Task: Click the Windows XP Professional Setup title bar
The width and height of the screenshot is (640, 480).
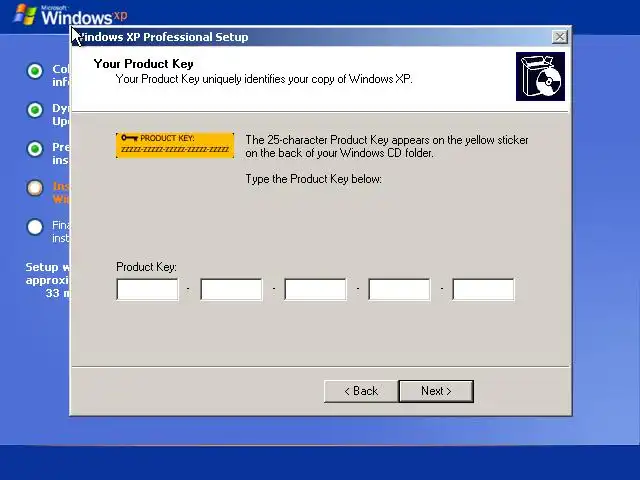Action: tap(320, 37)
